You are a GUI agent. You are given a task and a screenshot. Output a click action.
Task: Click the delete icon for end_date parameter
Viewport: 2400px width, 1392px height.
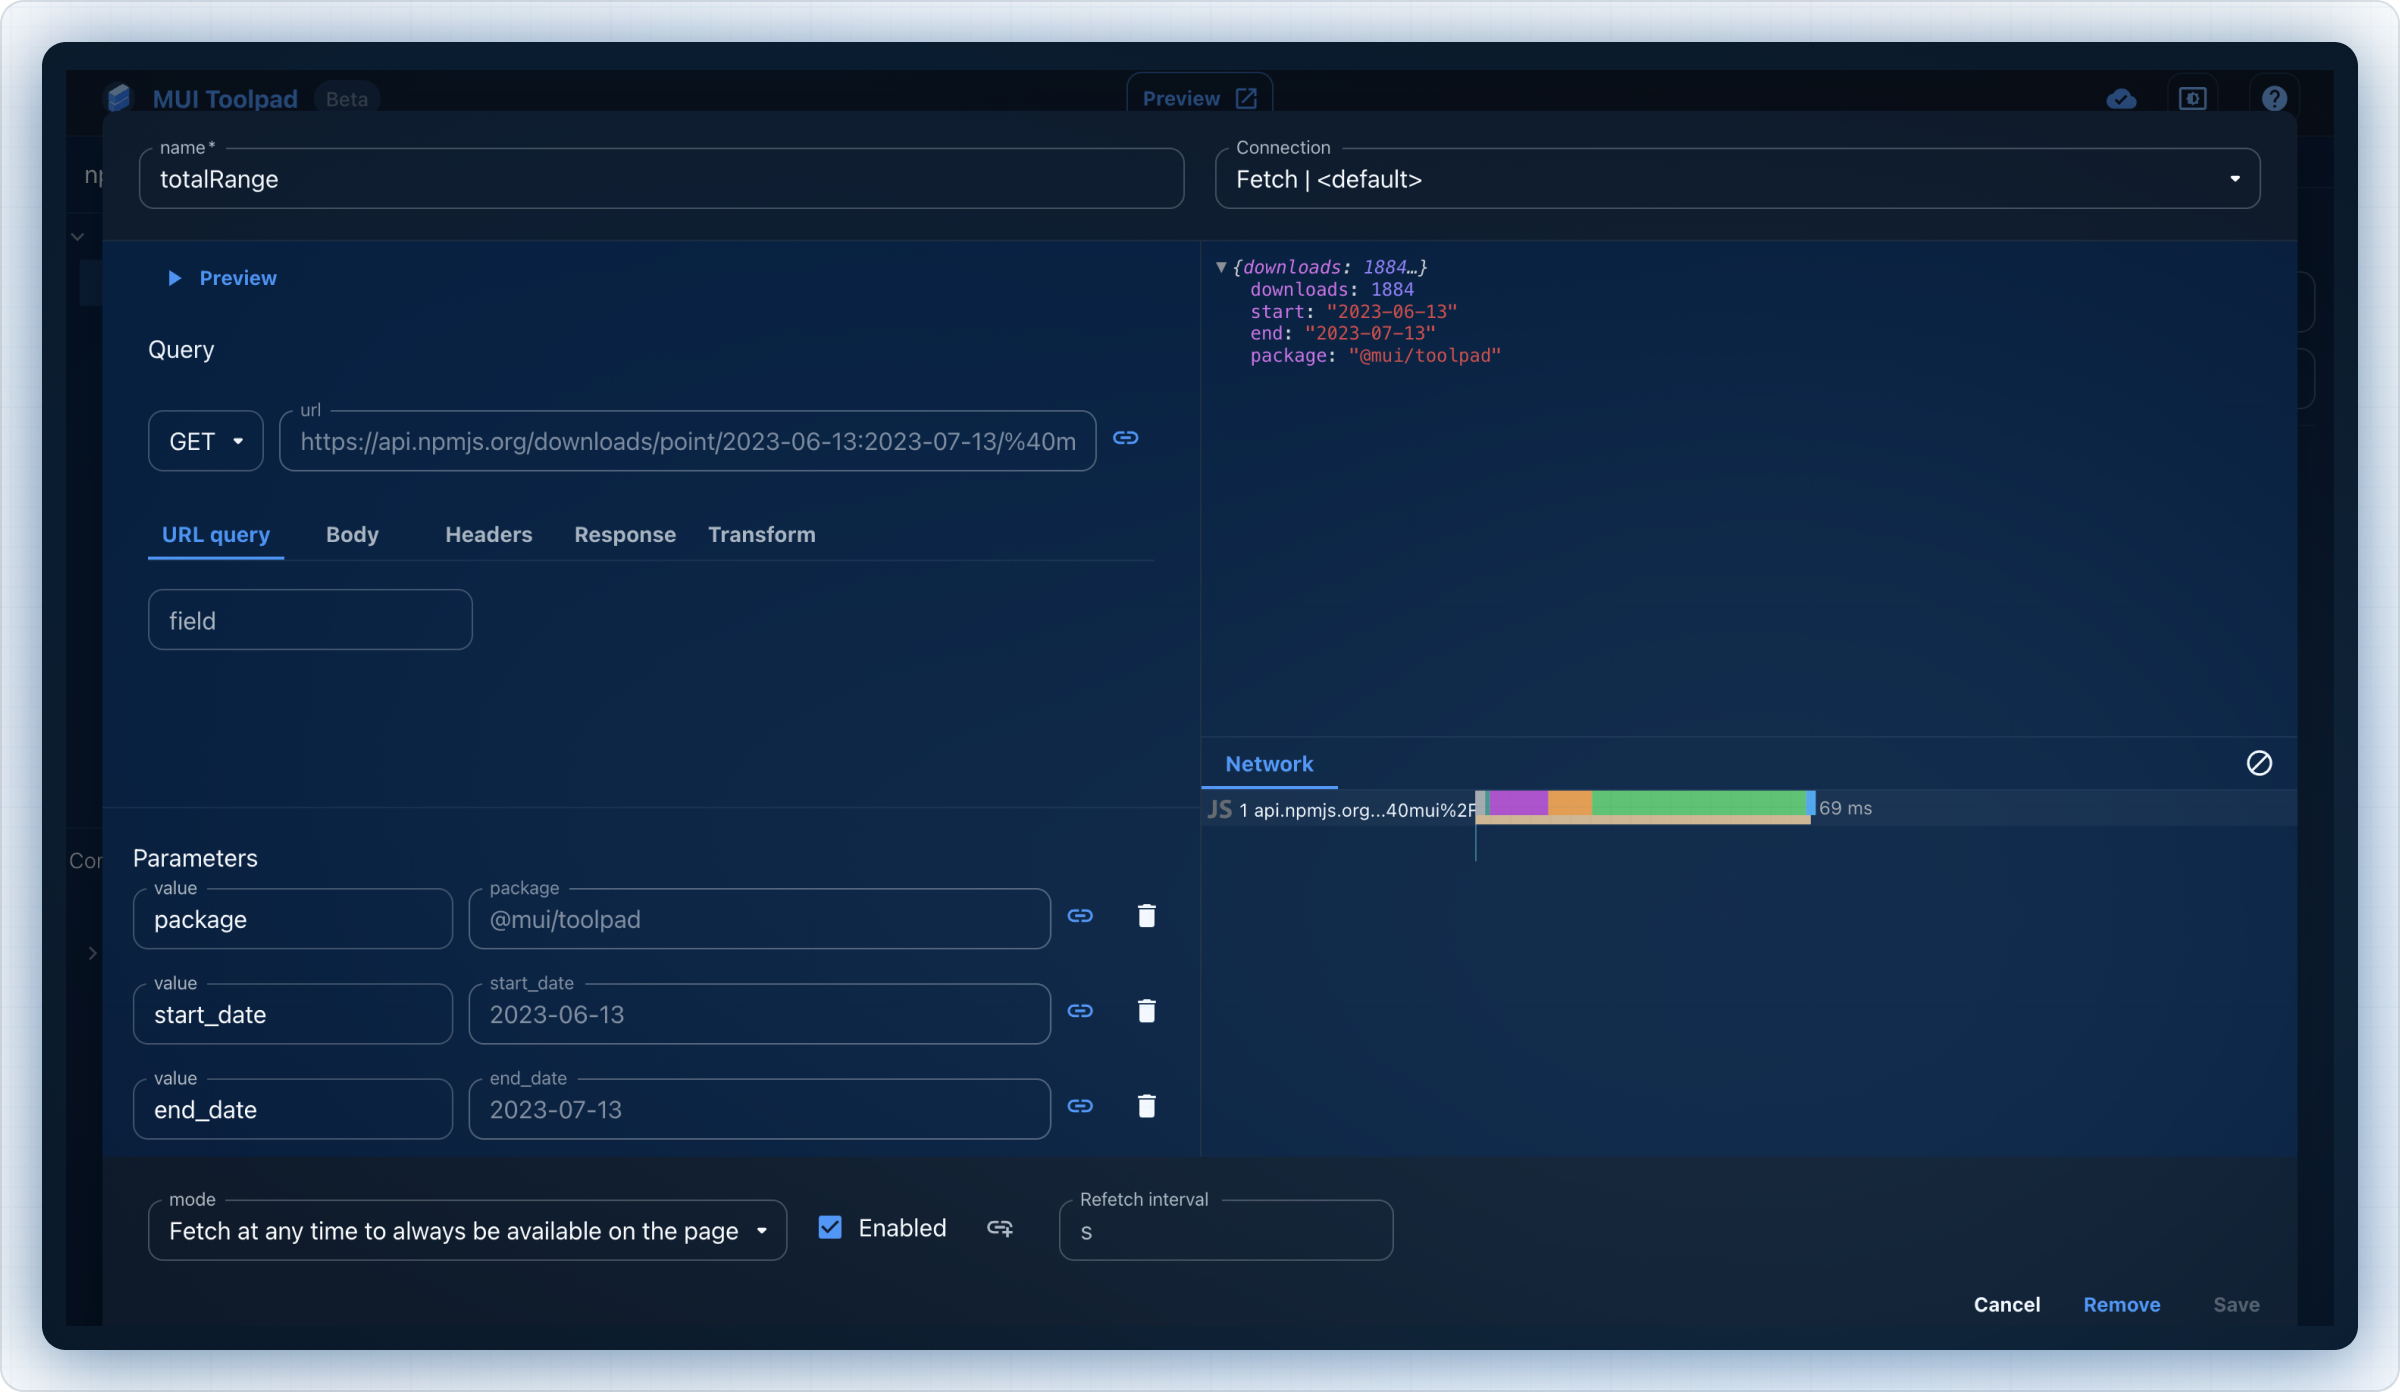(x=1146, y=1107)
